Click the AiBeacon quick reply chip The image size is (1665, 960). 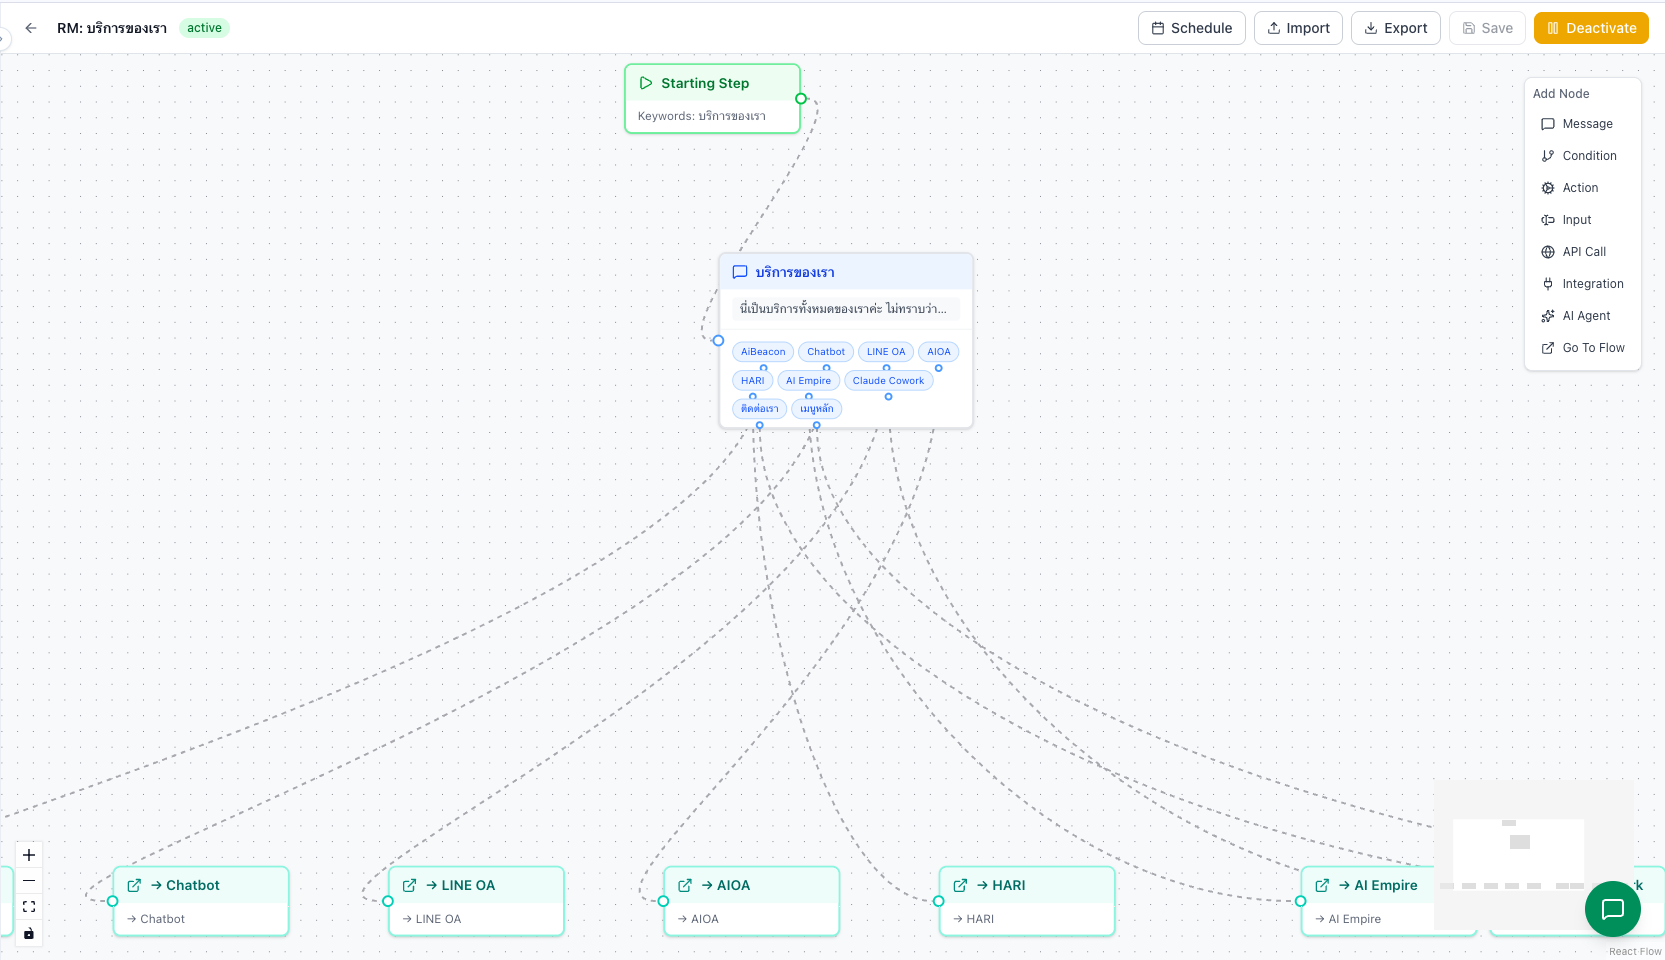(x=762, y=351)
